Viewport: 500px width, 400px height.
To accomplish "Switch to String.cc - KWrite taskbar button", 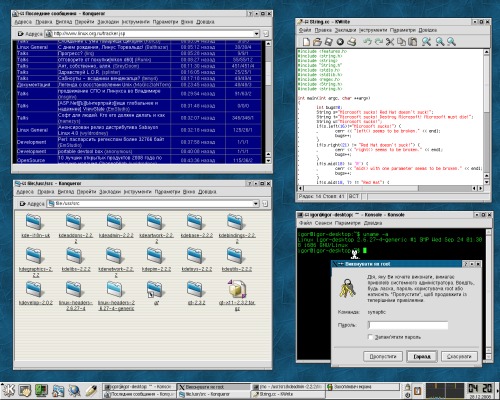I will 288,394.
